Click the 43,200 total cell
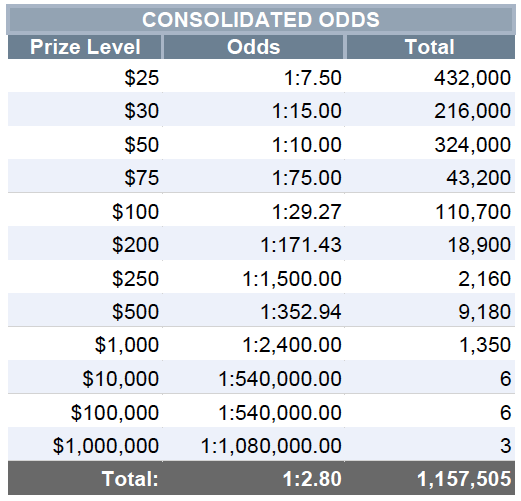 pyautogui.click(x=430, y=176)
